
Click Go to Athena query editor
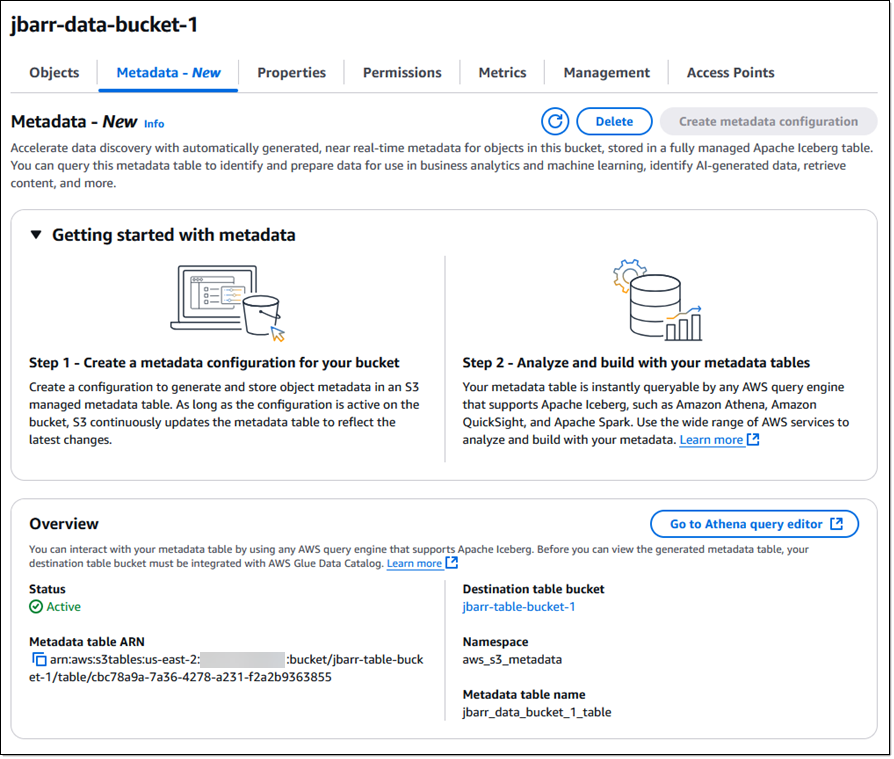754,524
